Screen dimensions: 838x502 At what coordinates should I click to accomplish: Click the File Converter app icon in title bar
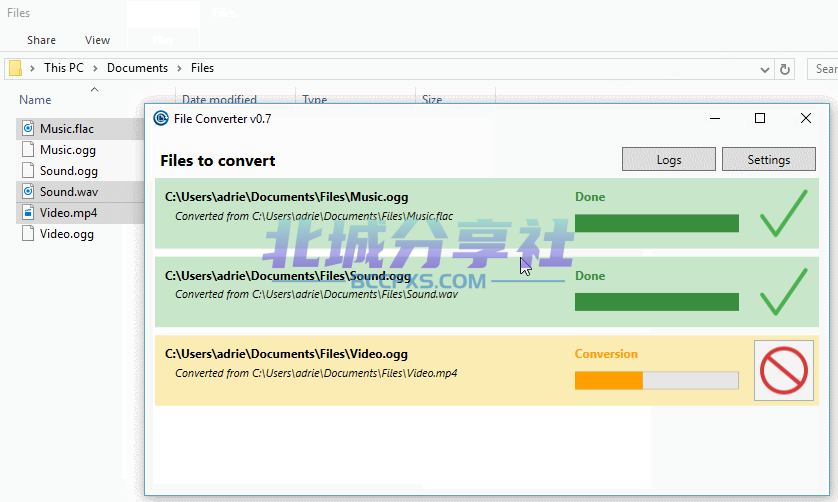(161, 118)
